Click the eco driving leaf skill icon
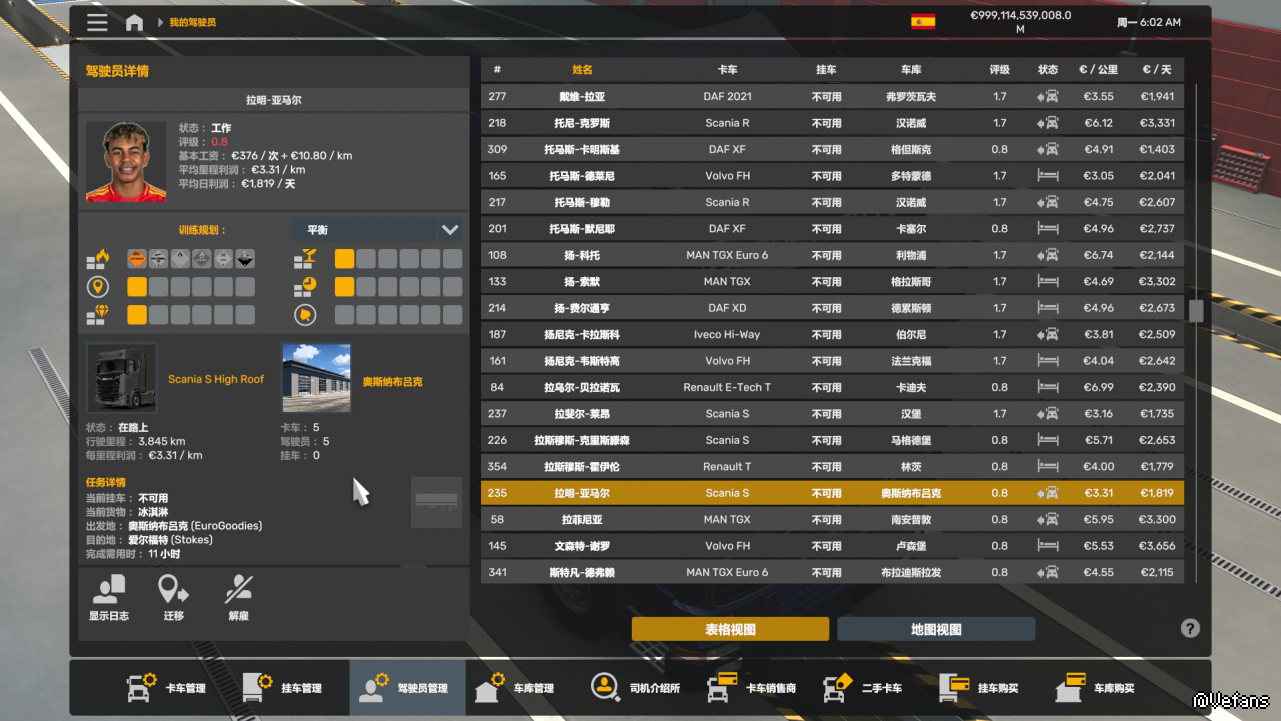This screenshot has height=721, width=1281. click(305, 315)
